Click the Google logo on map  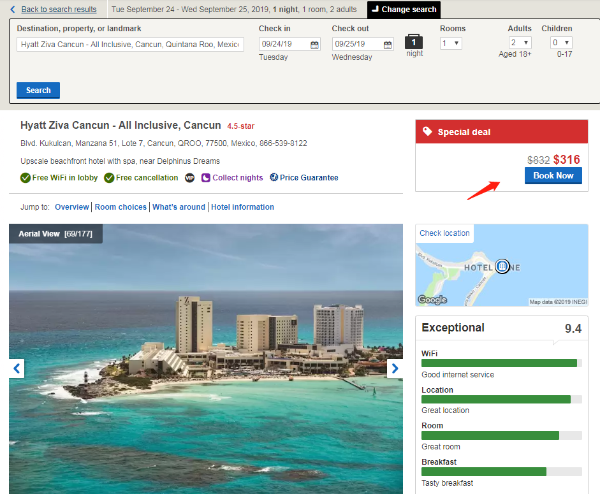[x=432, y=299]
